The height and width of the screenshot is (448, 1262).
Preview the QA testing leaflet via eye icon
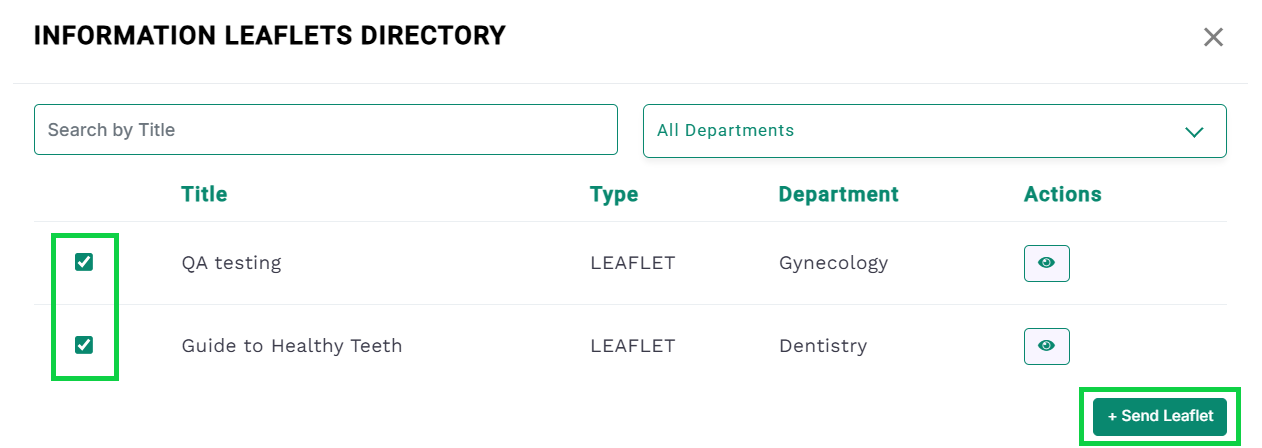click(x=1046, y=263)
